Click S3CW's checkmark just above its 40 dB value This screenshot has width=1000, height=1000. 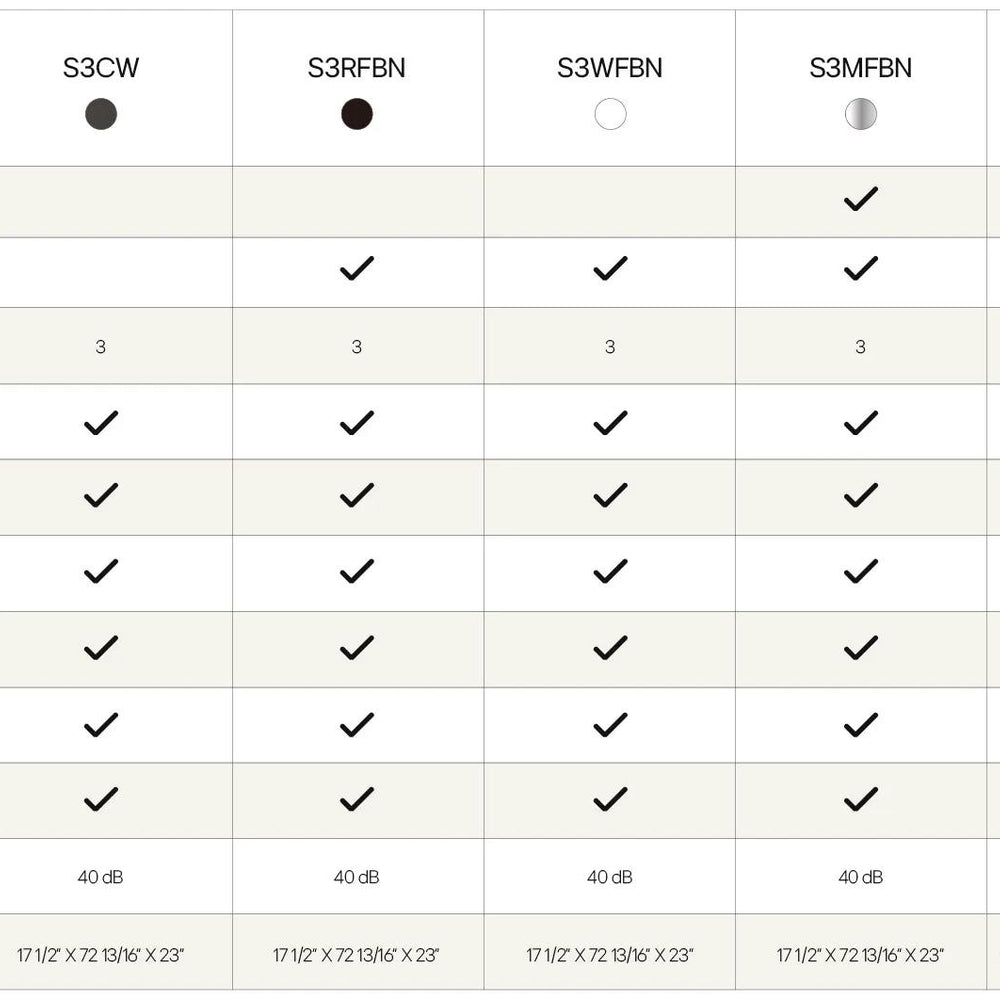101,799
